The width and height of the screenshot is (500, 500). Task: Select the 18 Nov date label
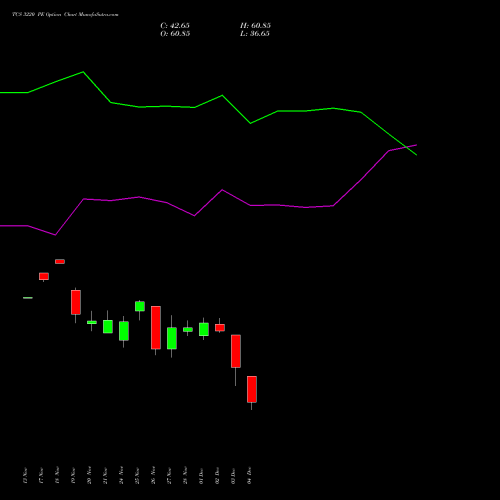point(57,476)
